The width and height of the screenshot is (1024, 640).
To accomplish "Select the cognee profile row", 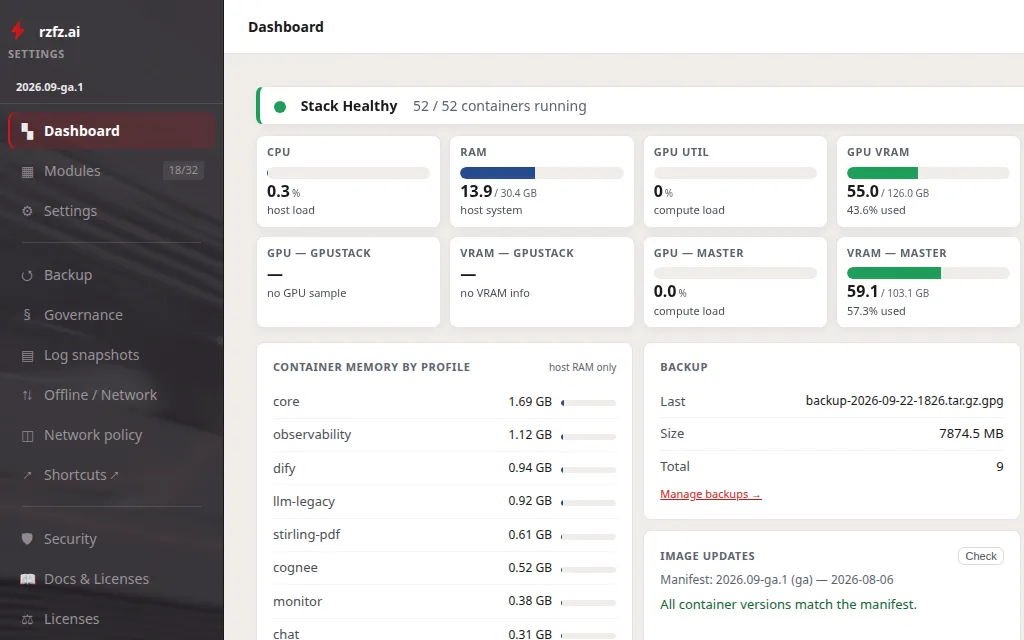I will coord(444,568).
